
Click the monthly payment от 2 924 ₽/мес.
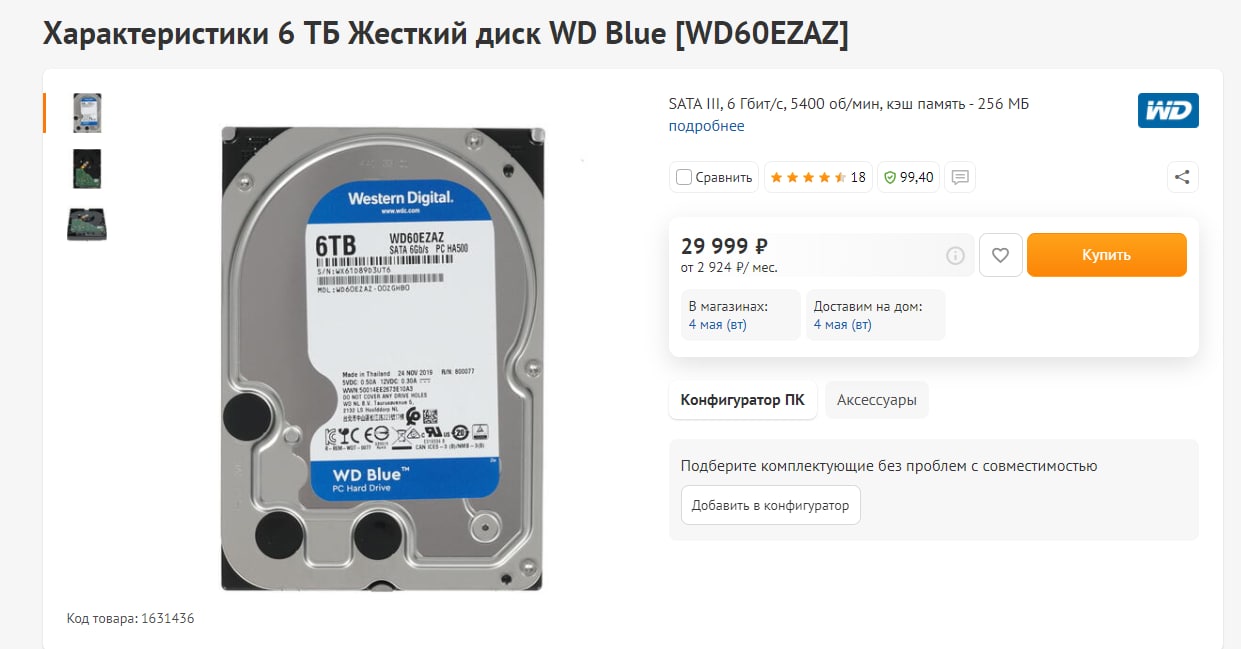click(x=729, y=268)
